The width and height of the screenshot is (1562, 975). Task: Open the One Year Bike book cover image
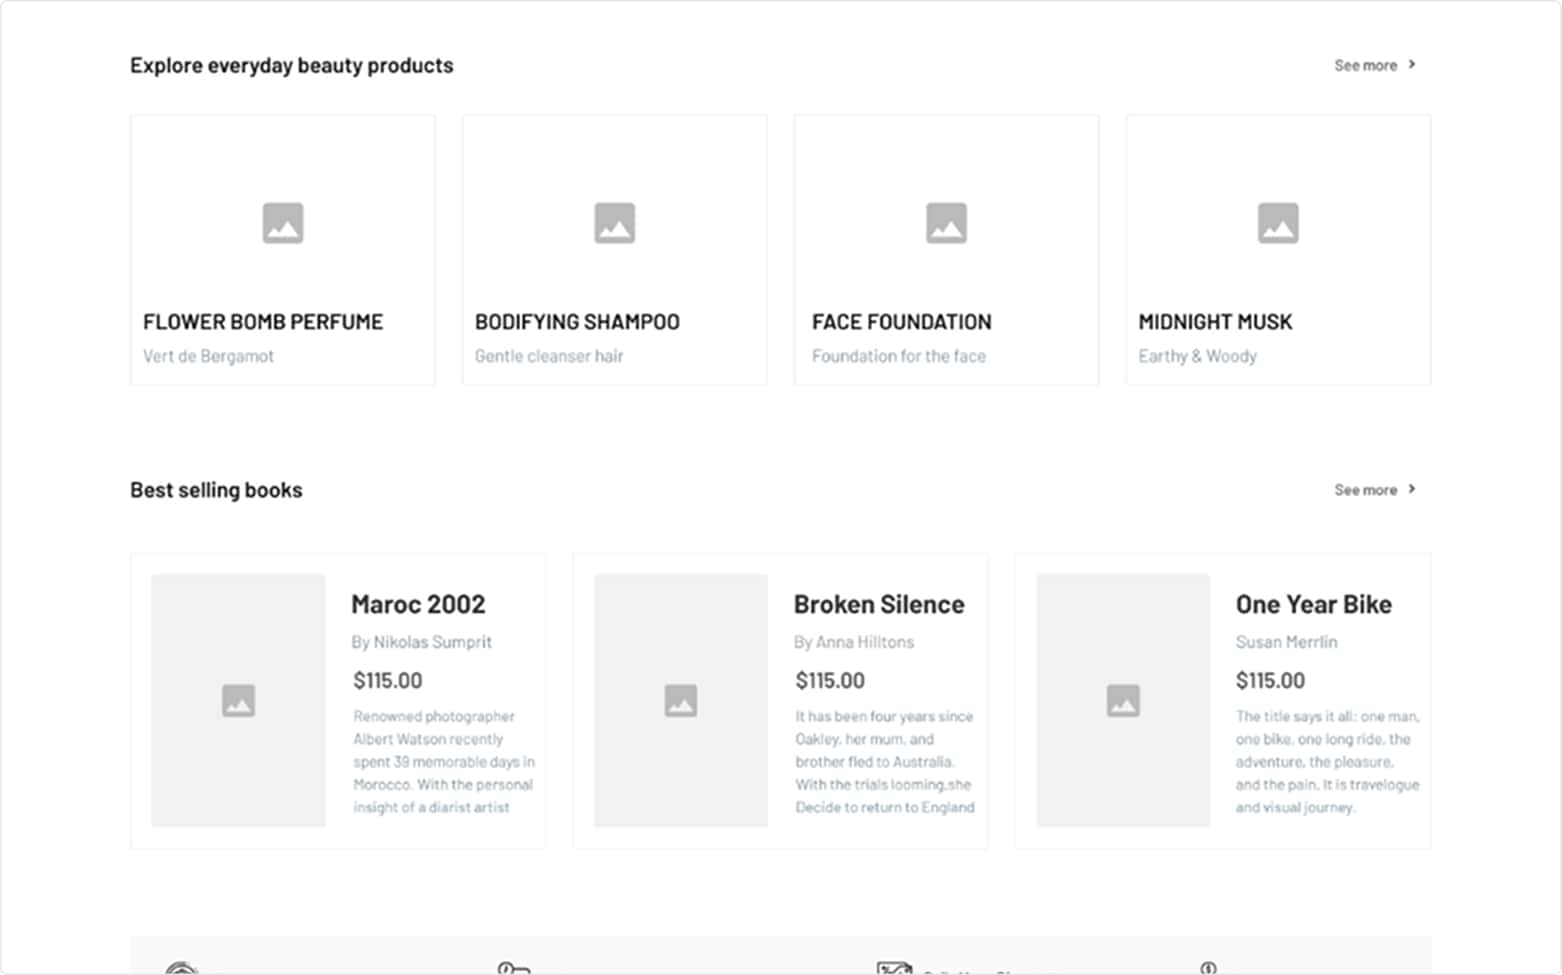pyautogui.click(x=1123, y=700)
